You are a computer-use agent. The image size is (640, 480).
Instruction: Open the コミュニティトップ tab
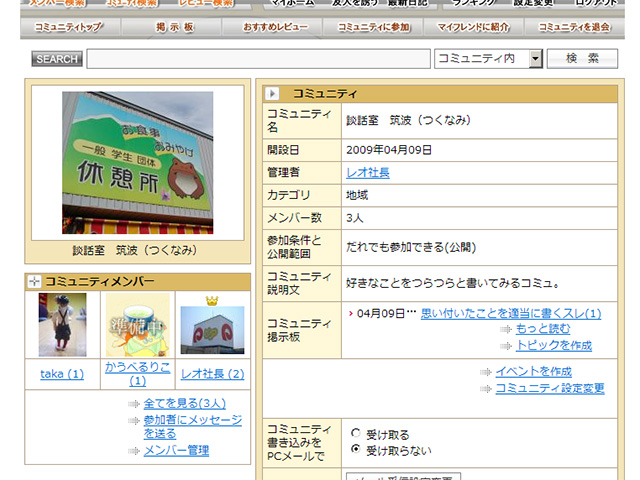69,27
